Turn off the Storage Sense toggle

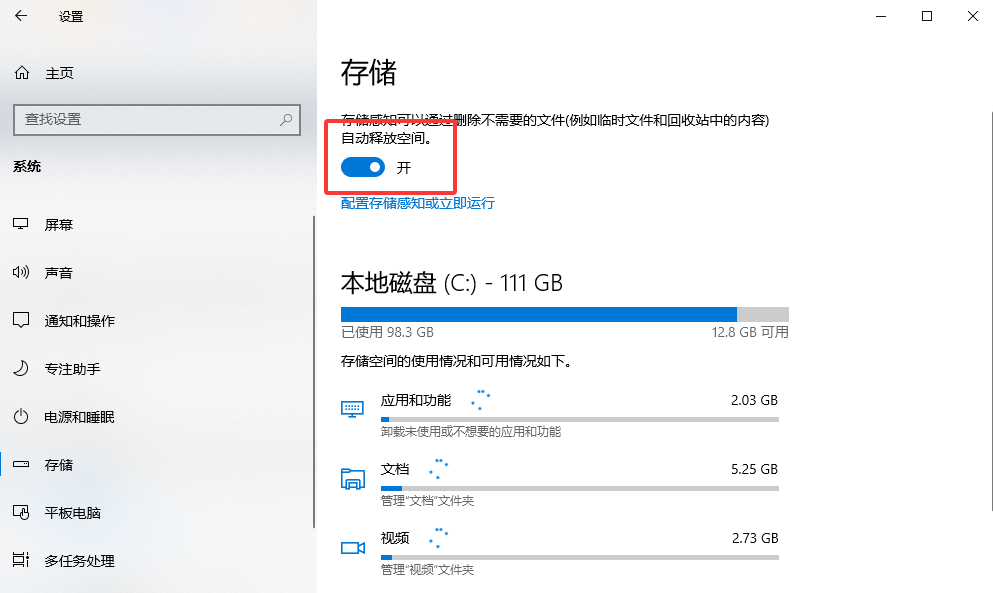click(x=362, y=168)
